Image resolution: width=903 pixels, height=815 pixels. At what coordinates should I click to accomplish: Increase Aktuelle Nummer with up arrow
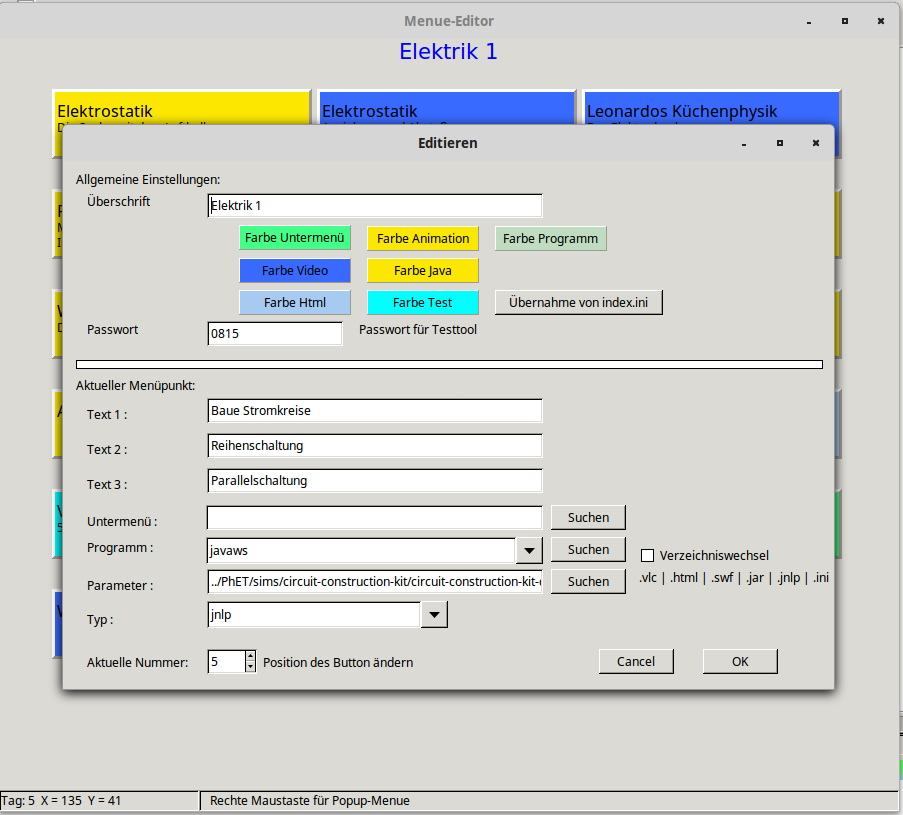pyautogui.click(x=250, y=656)
